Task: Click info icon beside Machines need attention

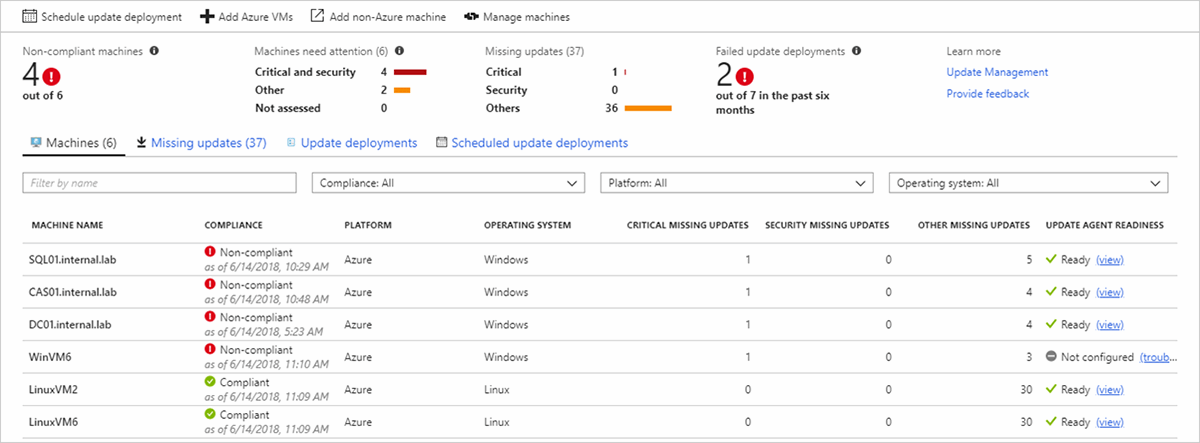Action: click(399, 50)
